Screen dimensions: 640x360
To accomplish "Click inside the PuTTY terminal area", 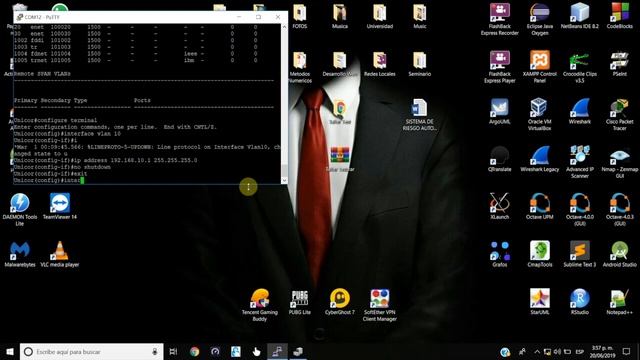I will 147,104.
